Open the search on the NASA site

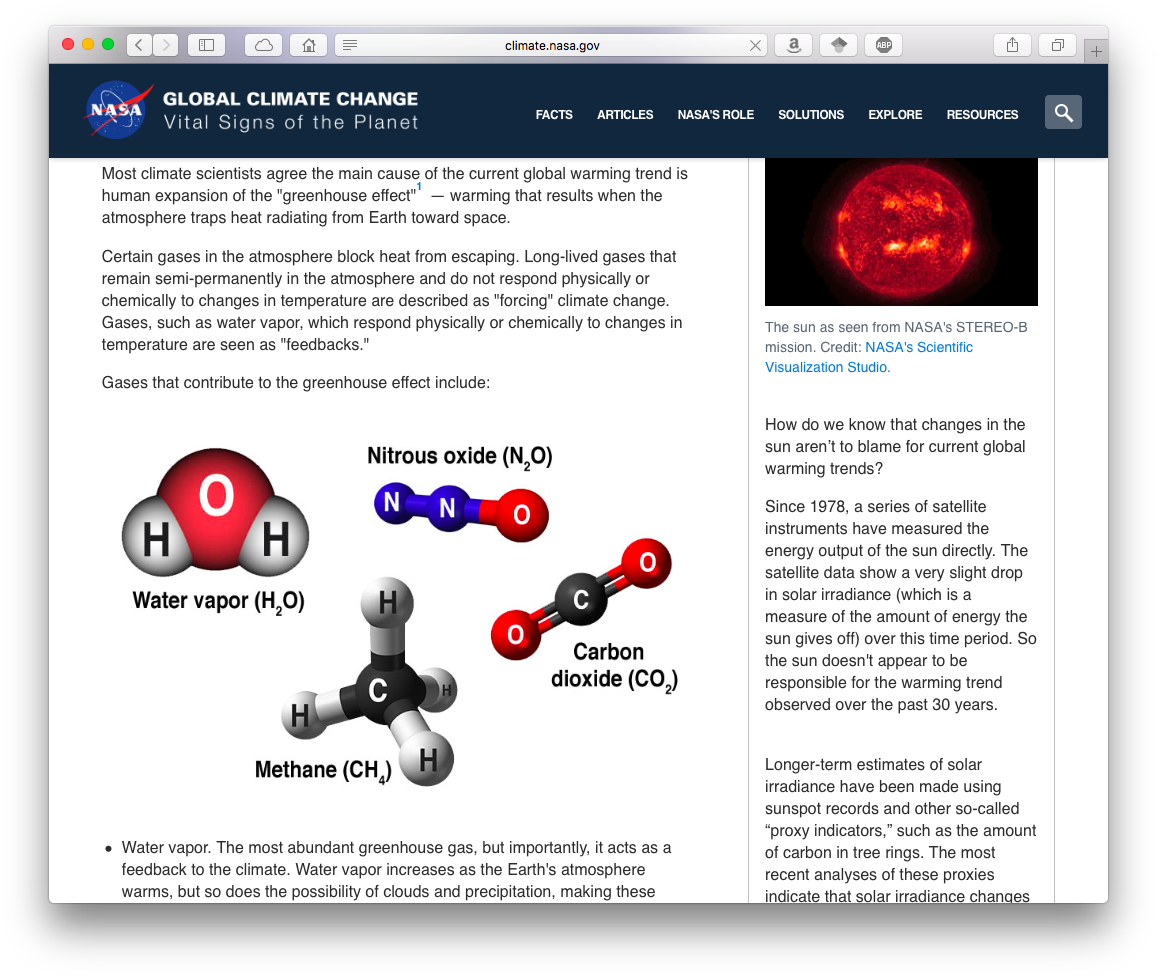coord(1063,112)
